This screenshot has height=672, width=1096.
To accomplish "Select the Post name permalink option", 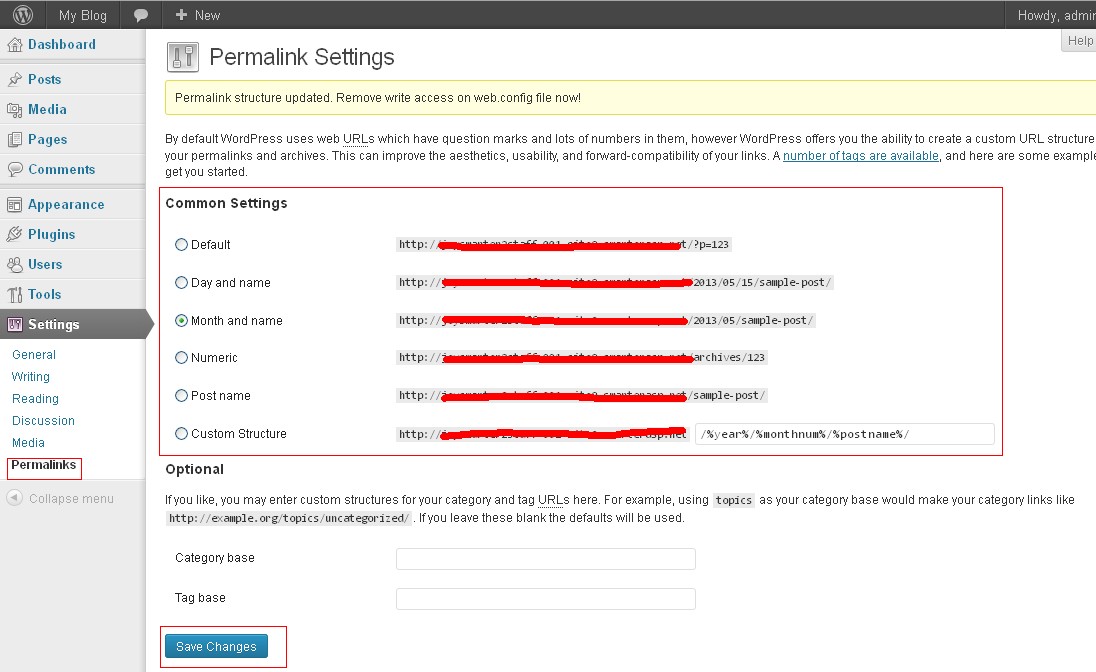I will tap(181, 396).
